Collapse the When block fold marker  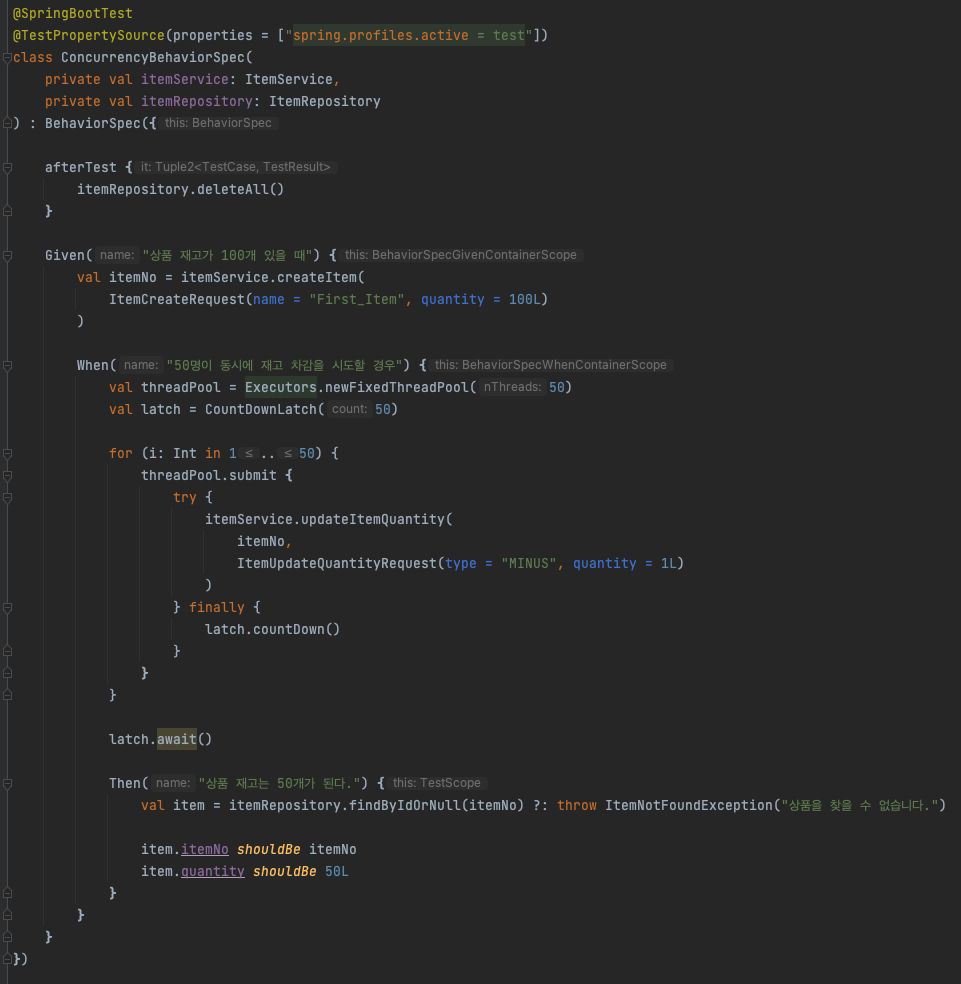(x=8, y=365)
